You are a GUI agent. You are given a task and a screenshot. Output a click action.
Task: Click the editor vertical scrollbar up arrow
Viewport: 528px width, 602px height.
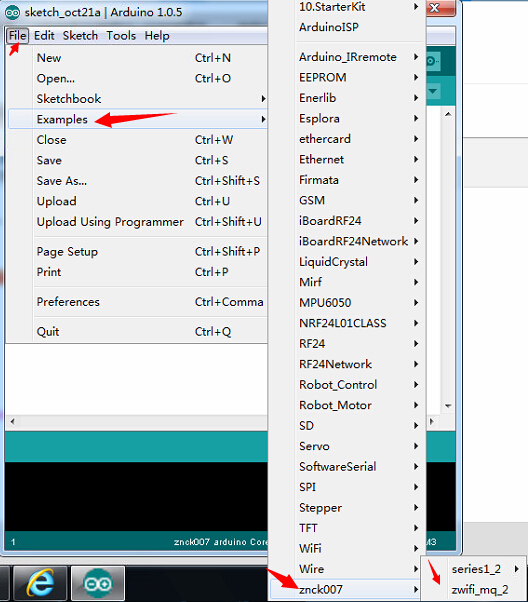448,114
